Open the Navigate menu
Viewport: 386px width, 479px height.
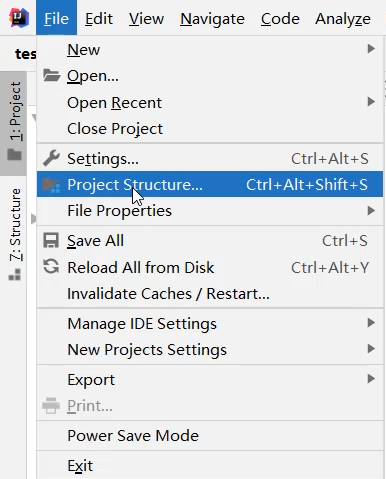[x=212, y=18]
